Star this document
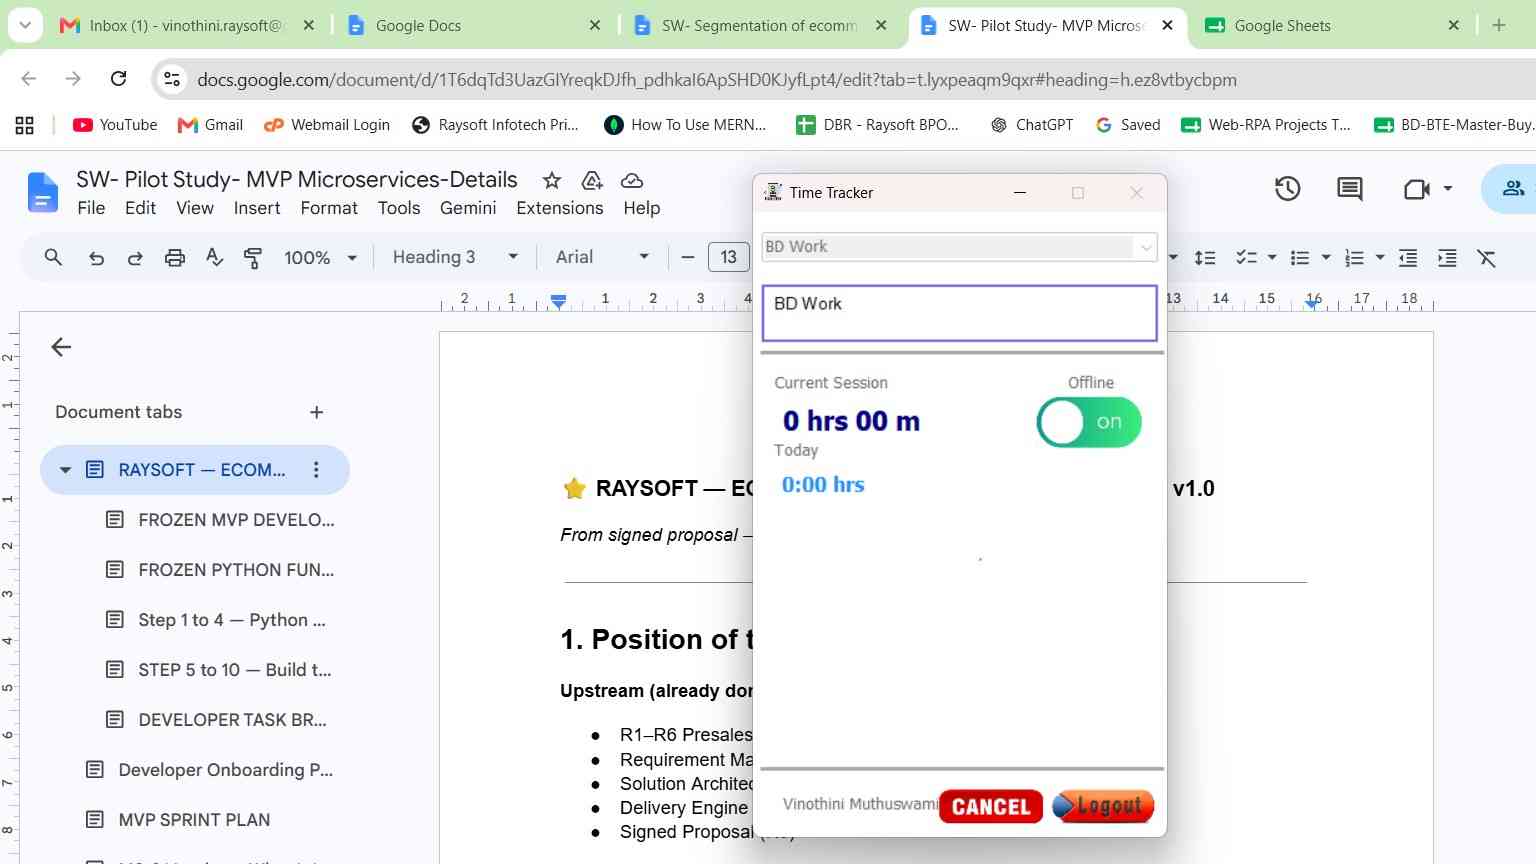The height and width of the screenshot is (864, 1536). click(551, 180)
